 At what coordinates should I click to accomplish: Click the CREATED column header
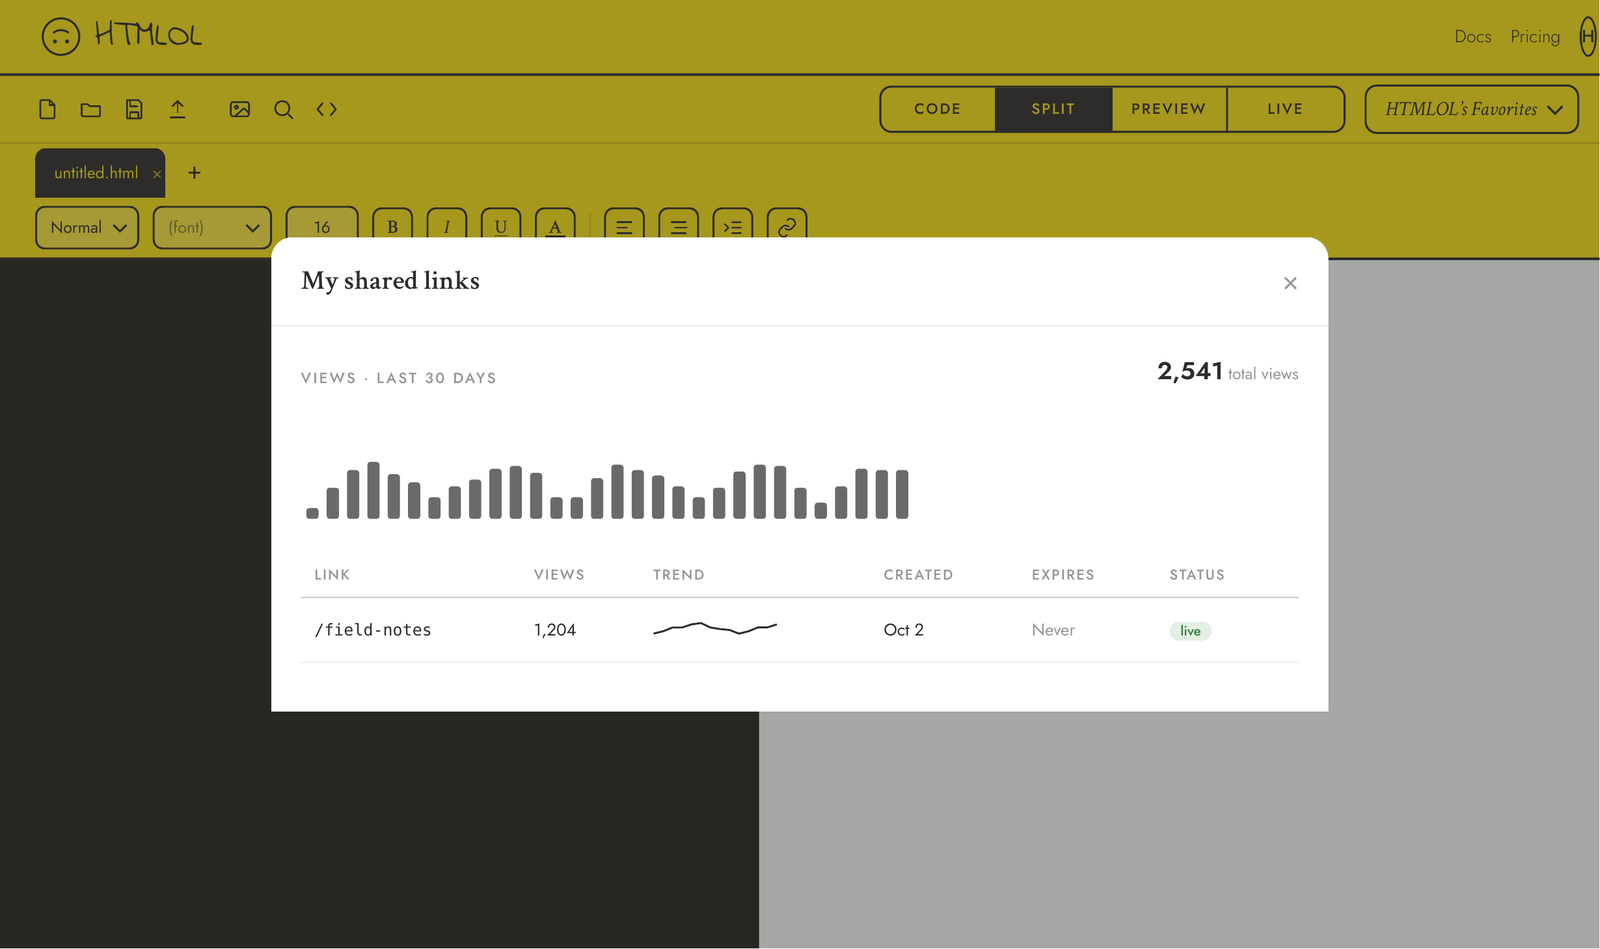tap(918, 575)
